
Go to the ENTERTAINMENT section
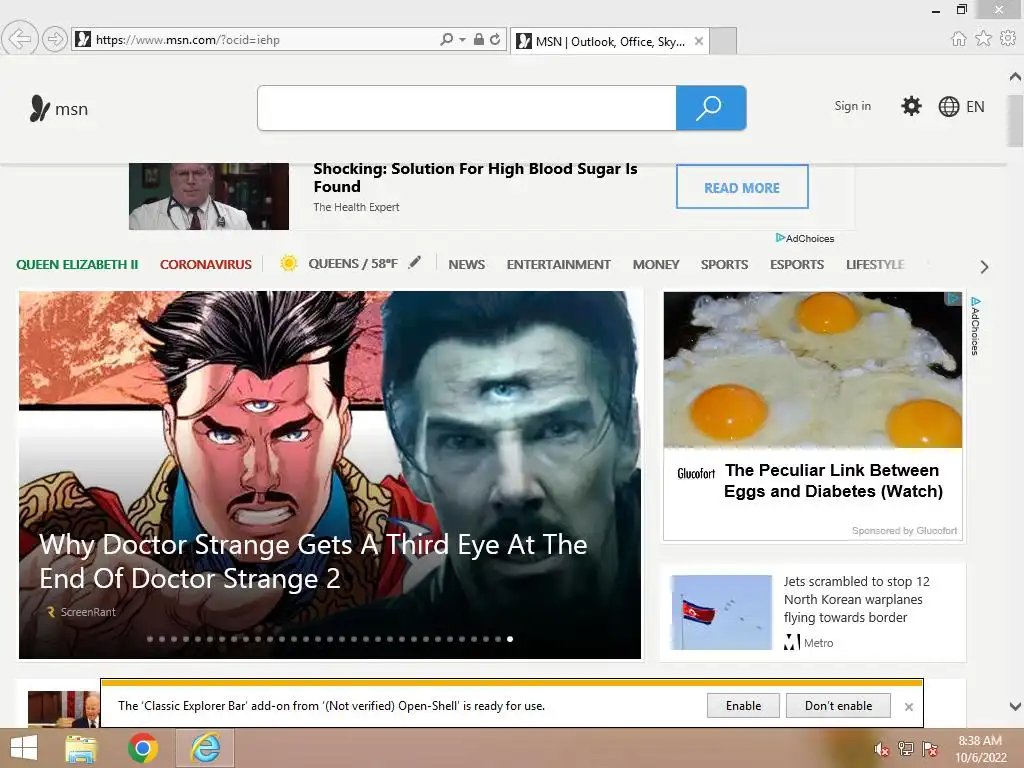(x=558, y=264)
